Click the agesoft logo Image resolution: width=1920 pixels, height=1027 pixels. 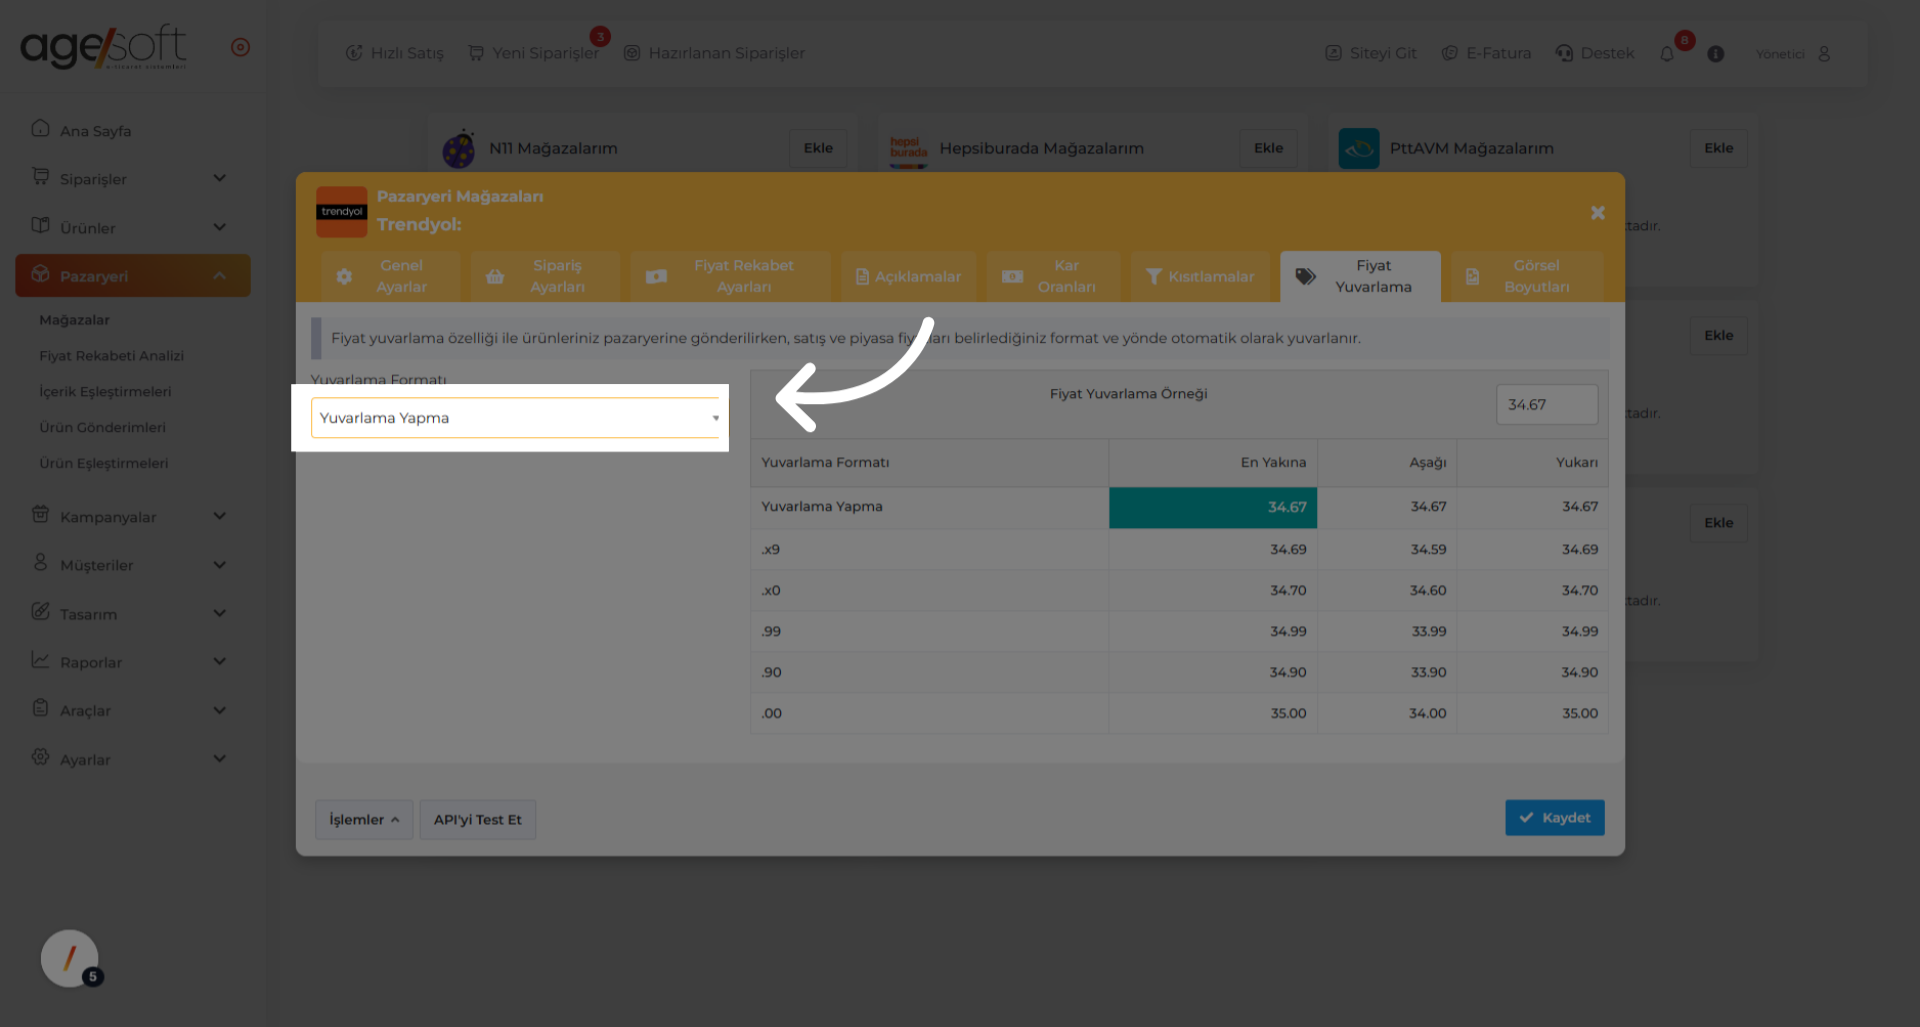pos(103,47)
